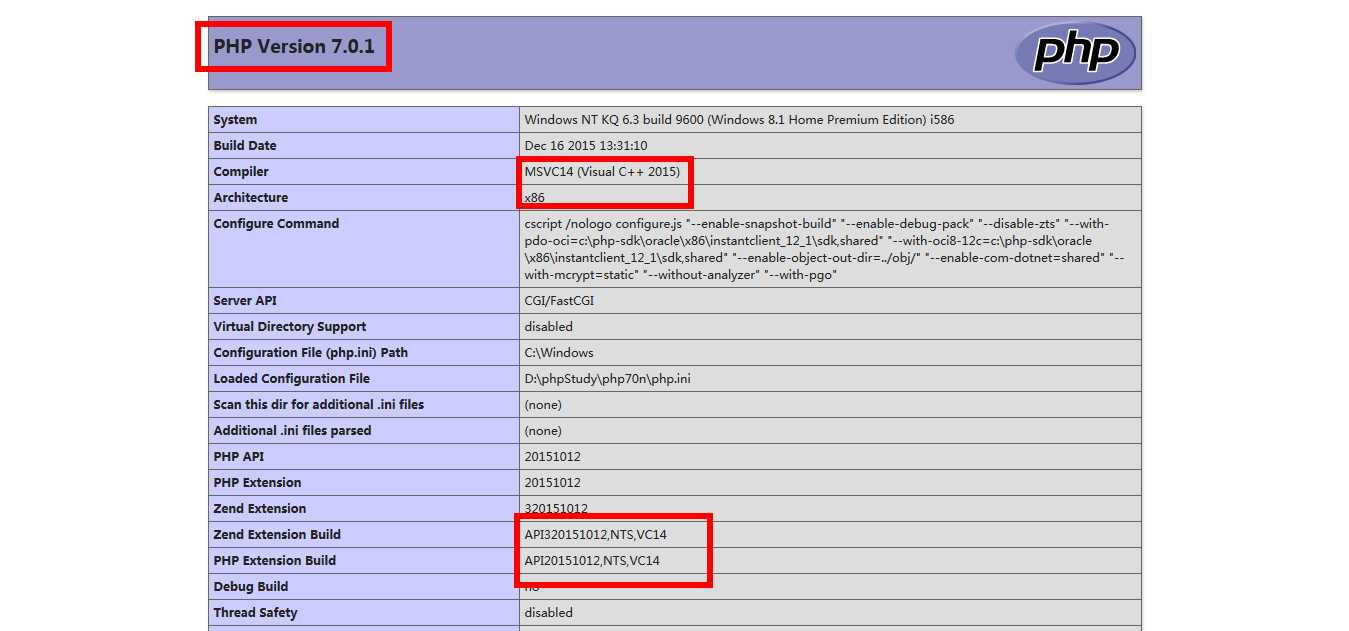Click the 'Build Date' label
Image resolution: width=1349 pixels, height=631 pixels.
point(244,146)
